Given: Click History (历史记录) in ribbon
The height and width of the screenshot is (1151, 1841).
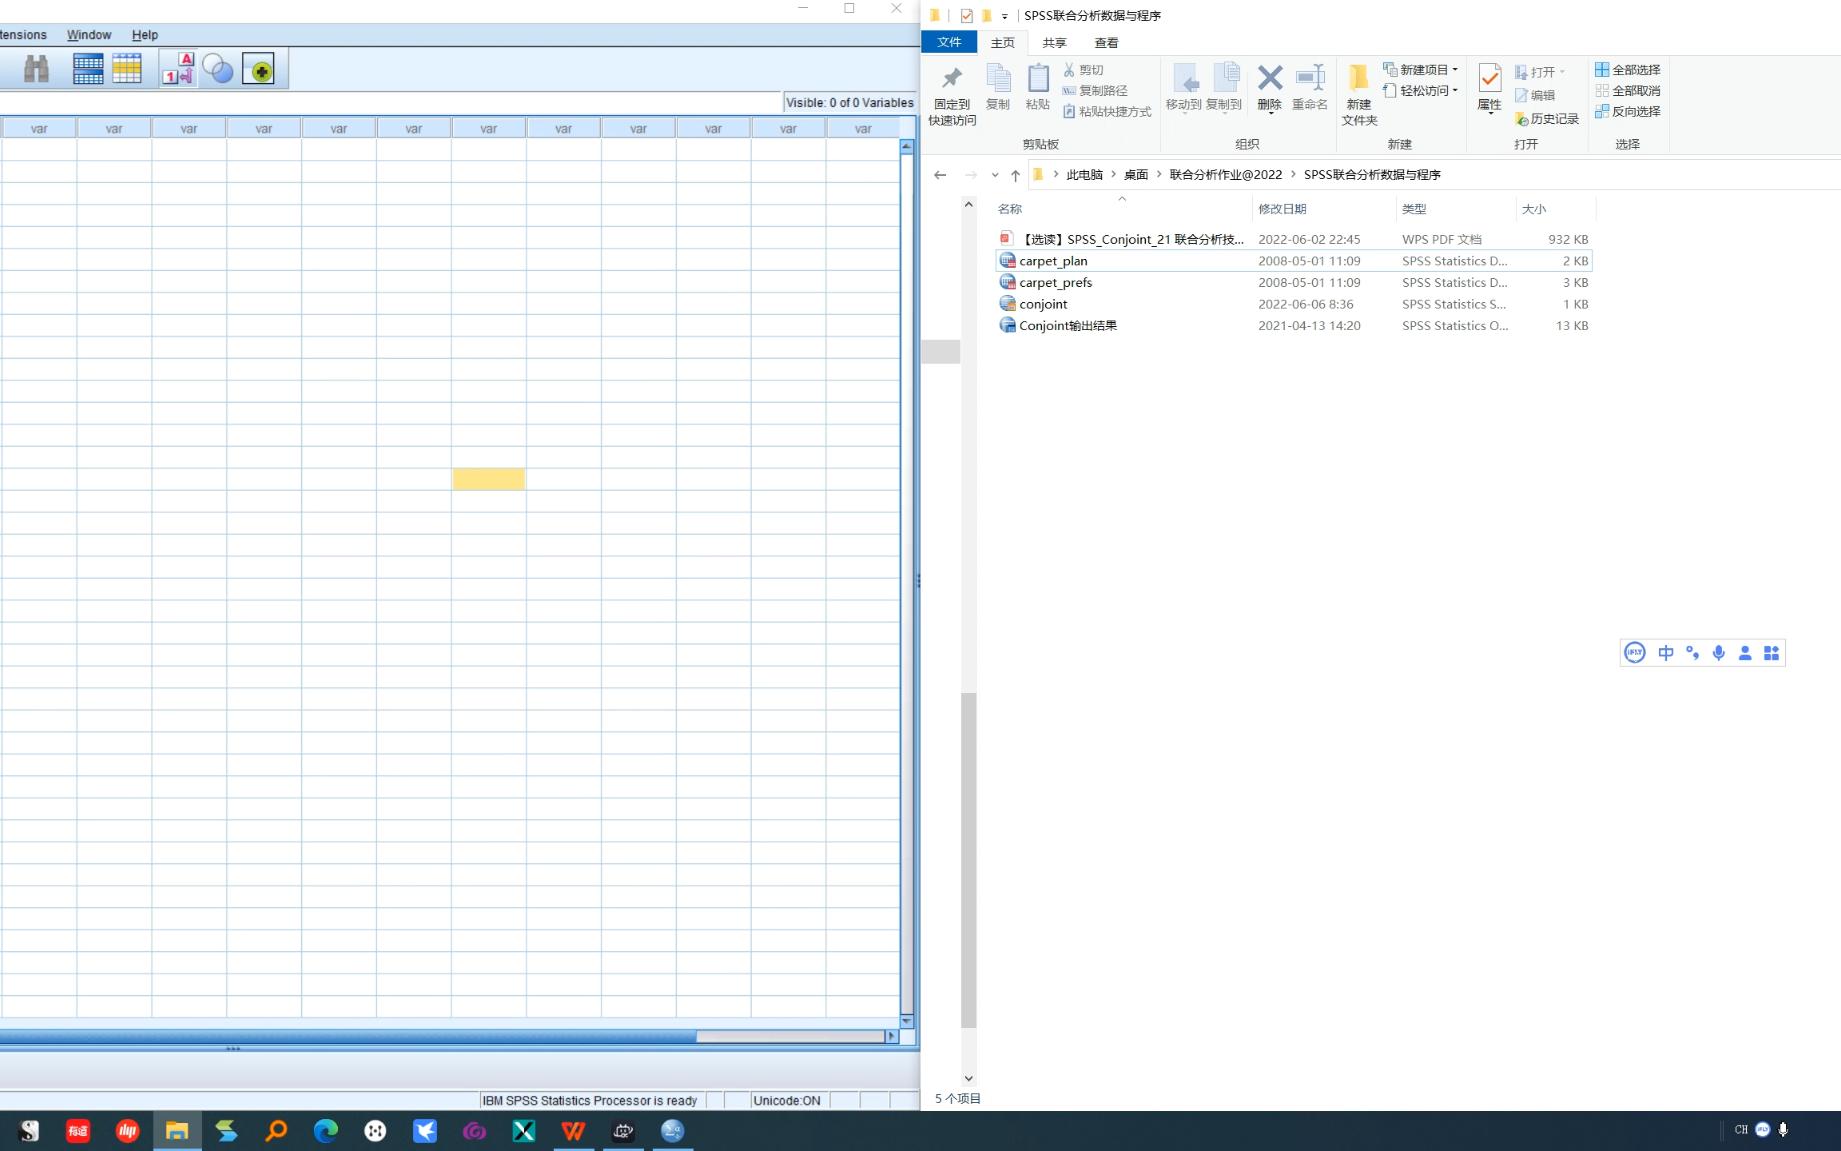Looking at the screenshot, I should click(x=1547, y=119).
